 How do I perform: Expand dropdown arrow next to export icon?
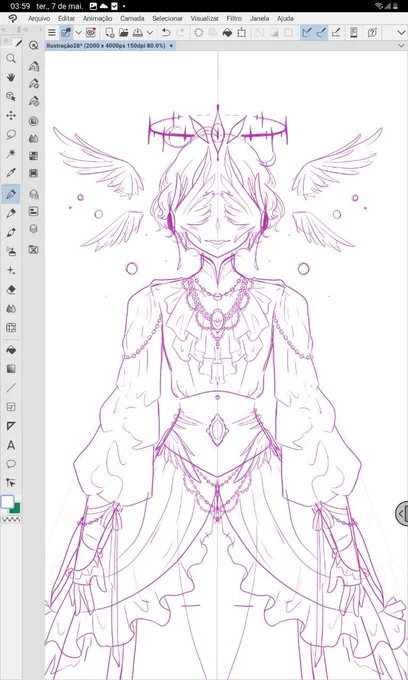[150, 33]
